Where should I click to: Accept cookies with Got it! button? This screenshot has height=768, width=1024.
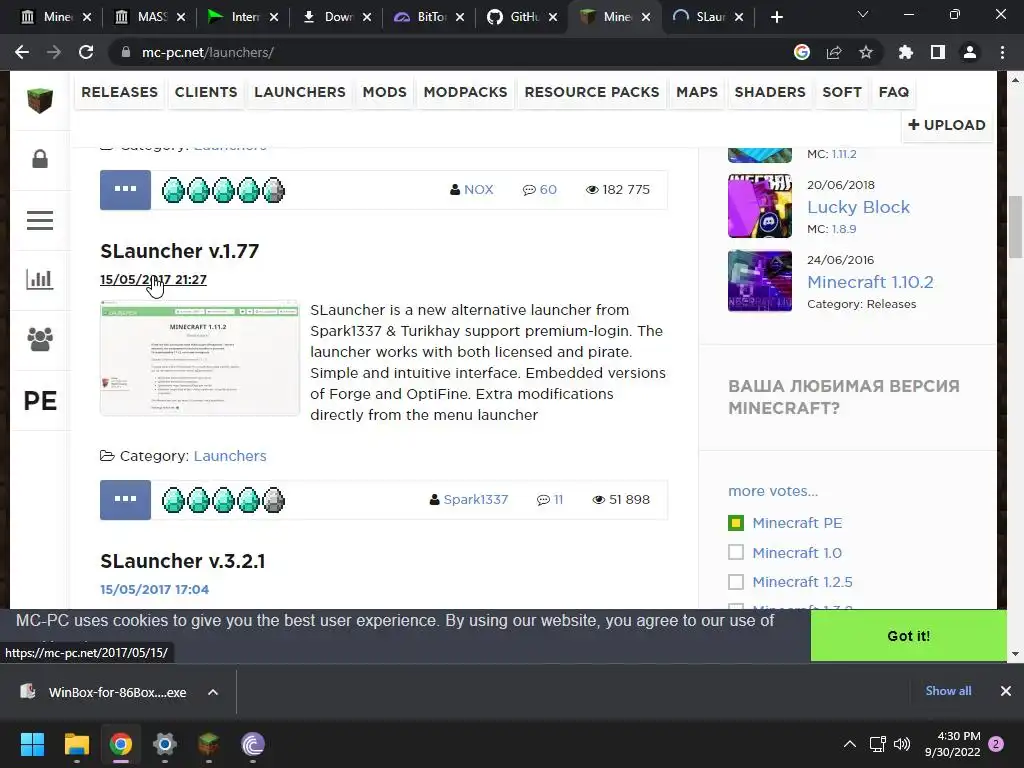[908, 636]
